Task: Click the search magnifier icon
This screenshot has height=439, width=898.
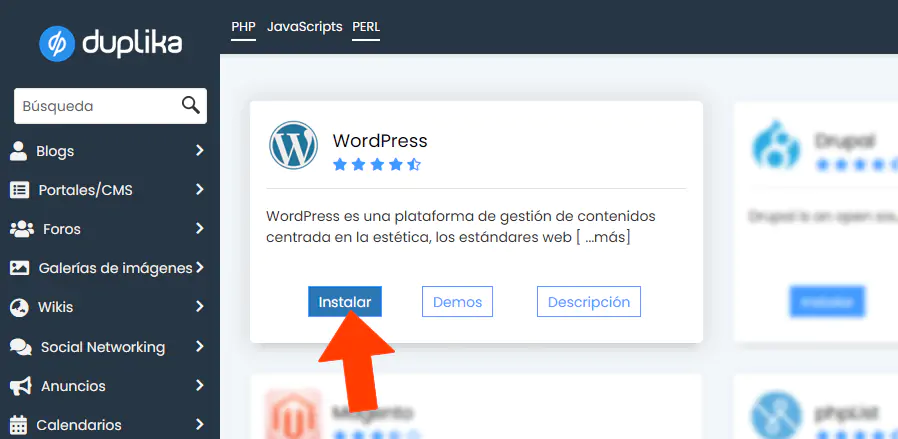Action: [191, 105]
